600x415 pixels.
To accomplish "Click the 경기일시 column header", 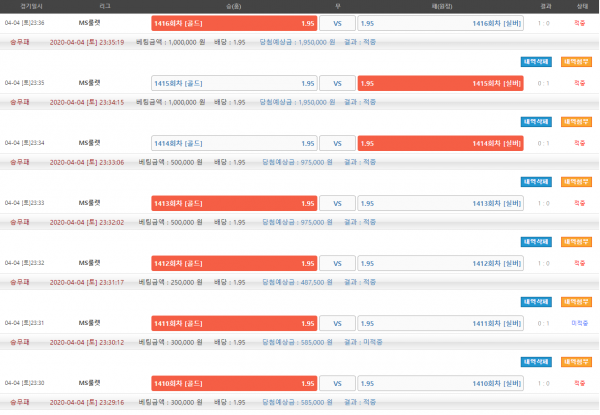I will point(20,5).
